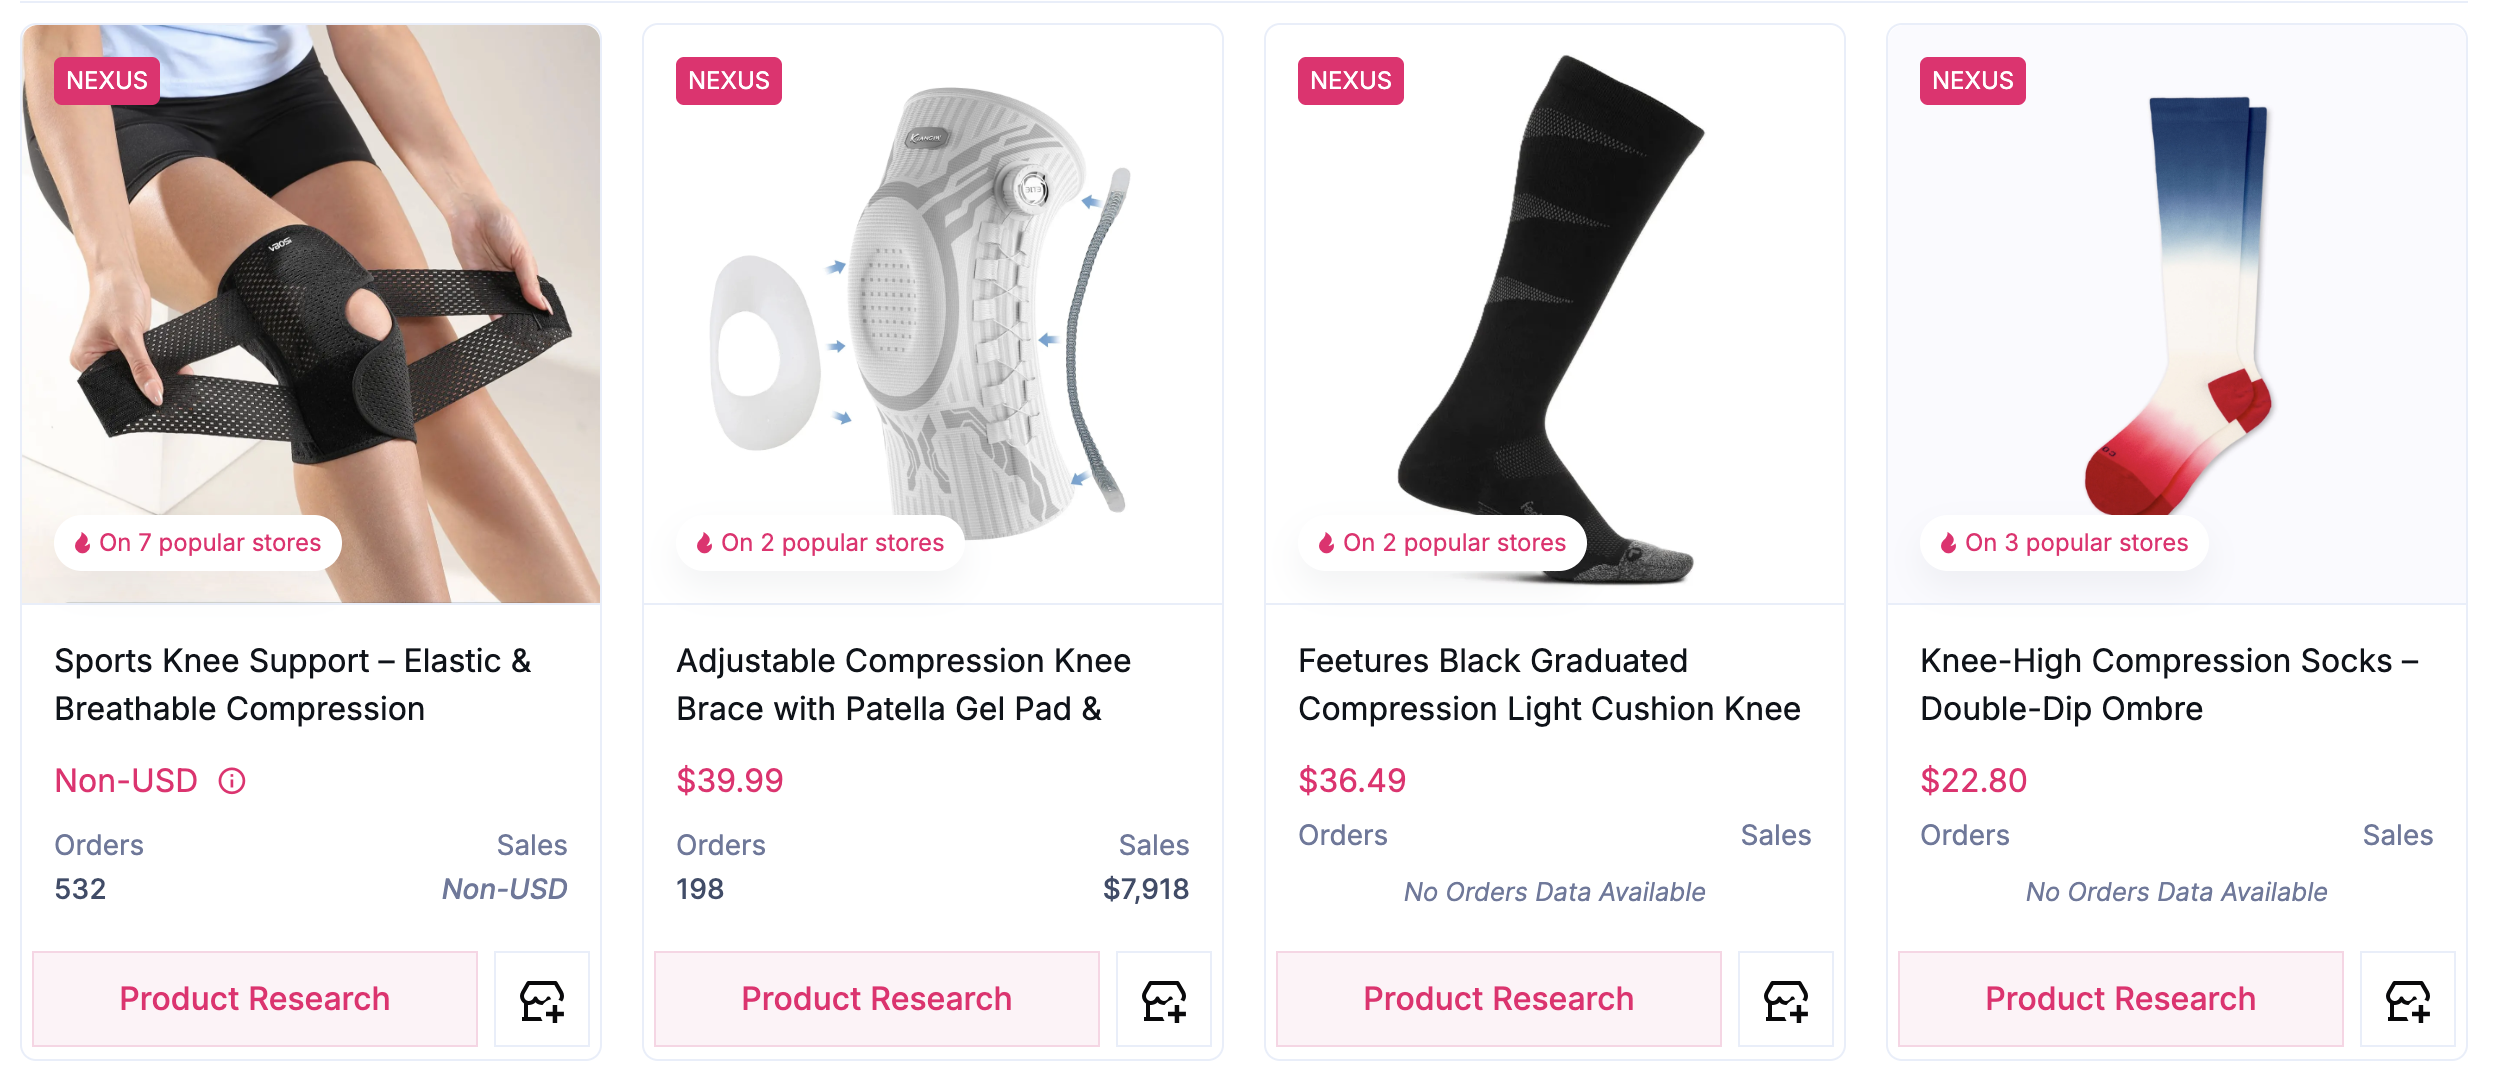This screenshot has width=2494, height=1074.
Task: Click the NEXUS badge on the Sports Knee Support card
Action: point(107,81)
